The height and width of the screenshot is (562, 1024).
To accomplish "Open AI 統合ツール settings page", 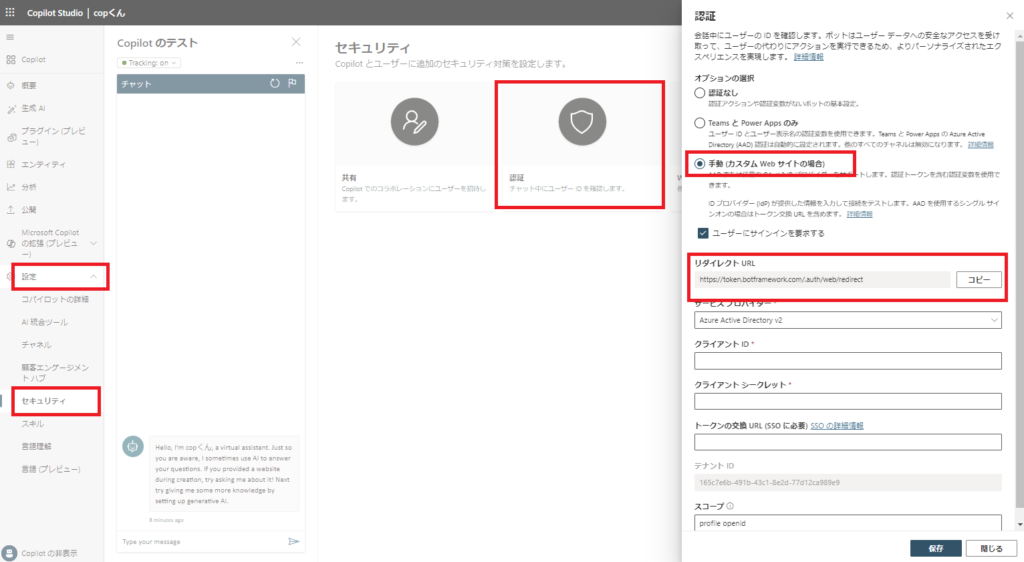I will tap(44, 322).
